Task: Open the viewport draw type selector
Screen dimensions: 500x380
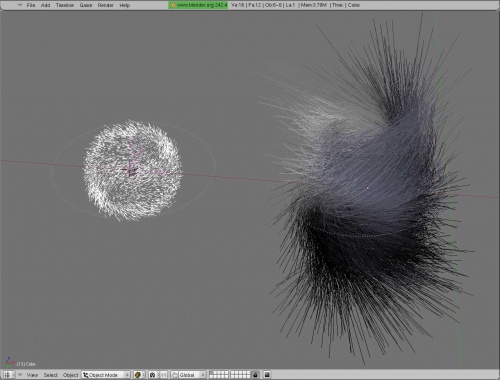Action: (x=139, y=375)
